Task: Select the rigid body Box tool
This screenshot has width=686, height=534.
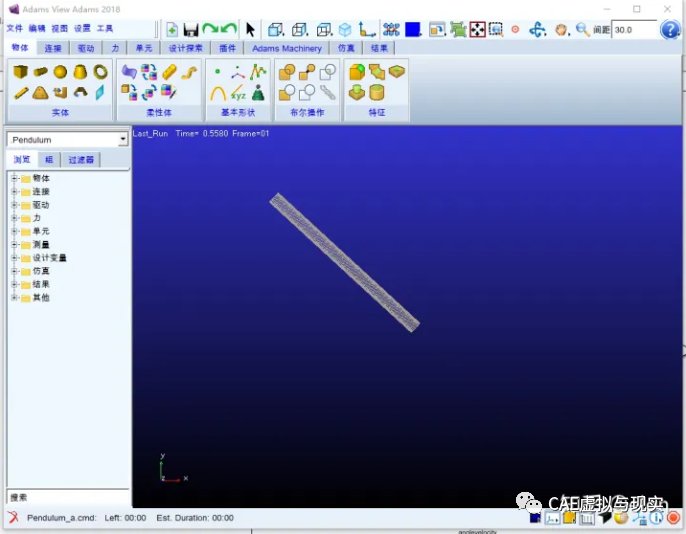Action: coord(20,71)
